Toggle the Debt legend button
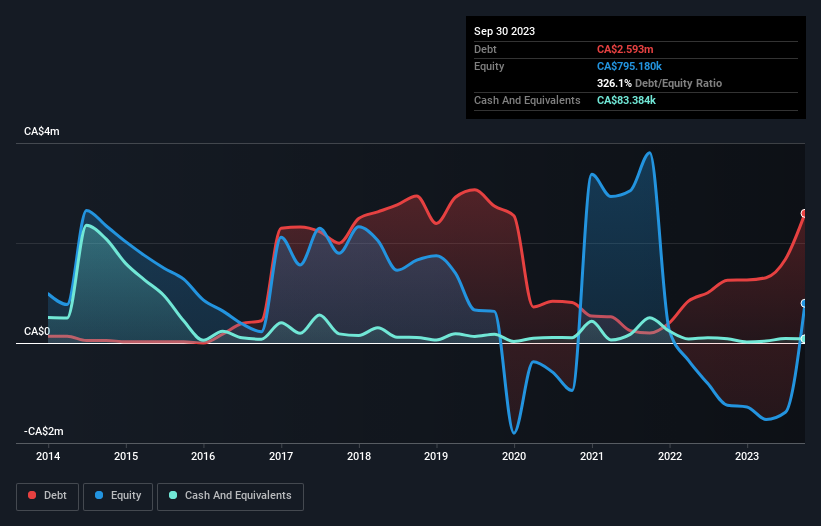The height and width of the screenshot is (526, 821). click(48, 496)
